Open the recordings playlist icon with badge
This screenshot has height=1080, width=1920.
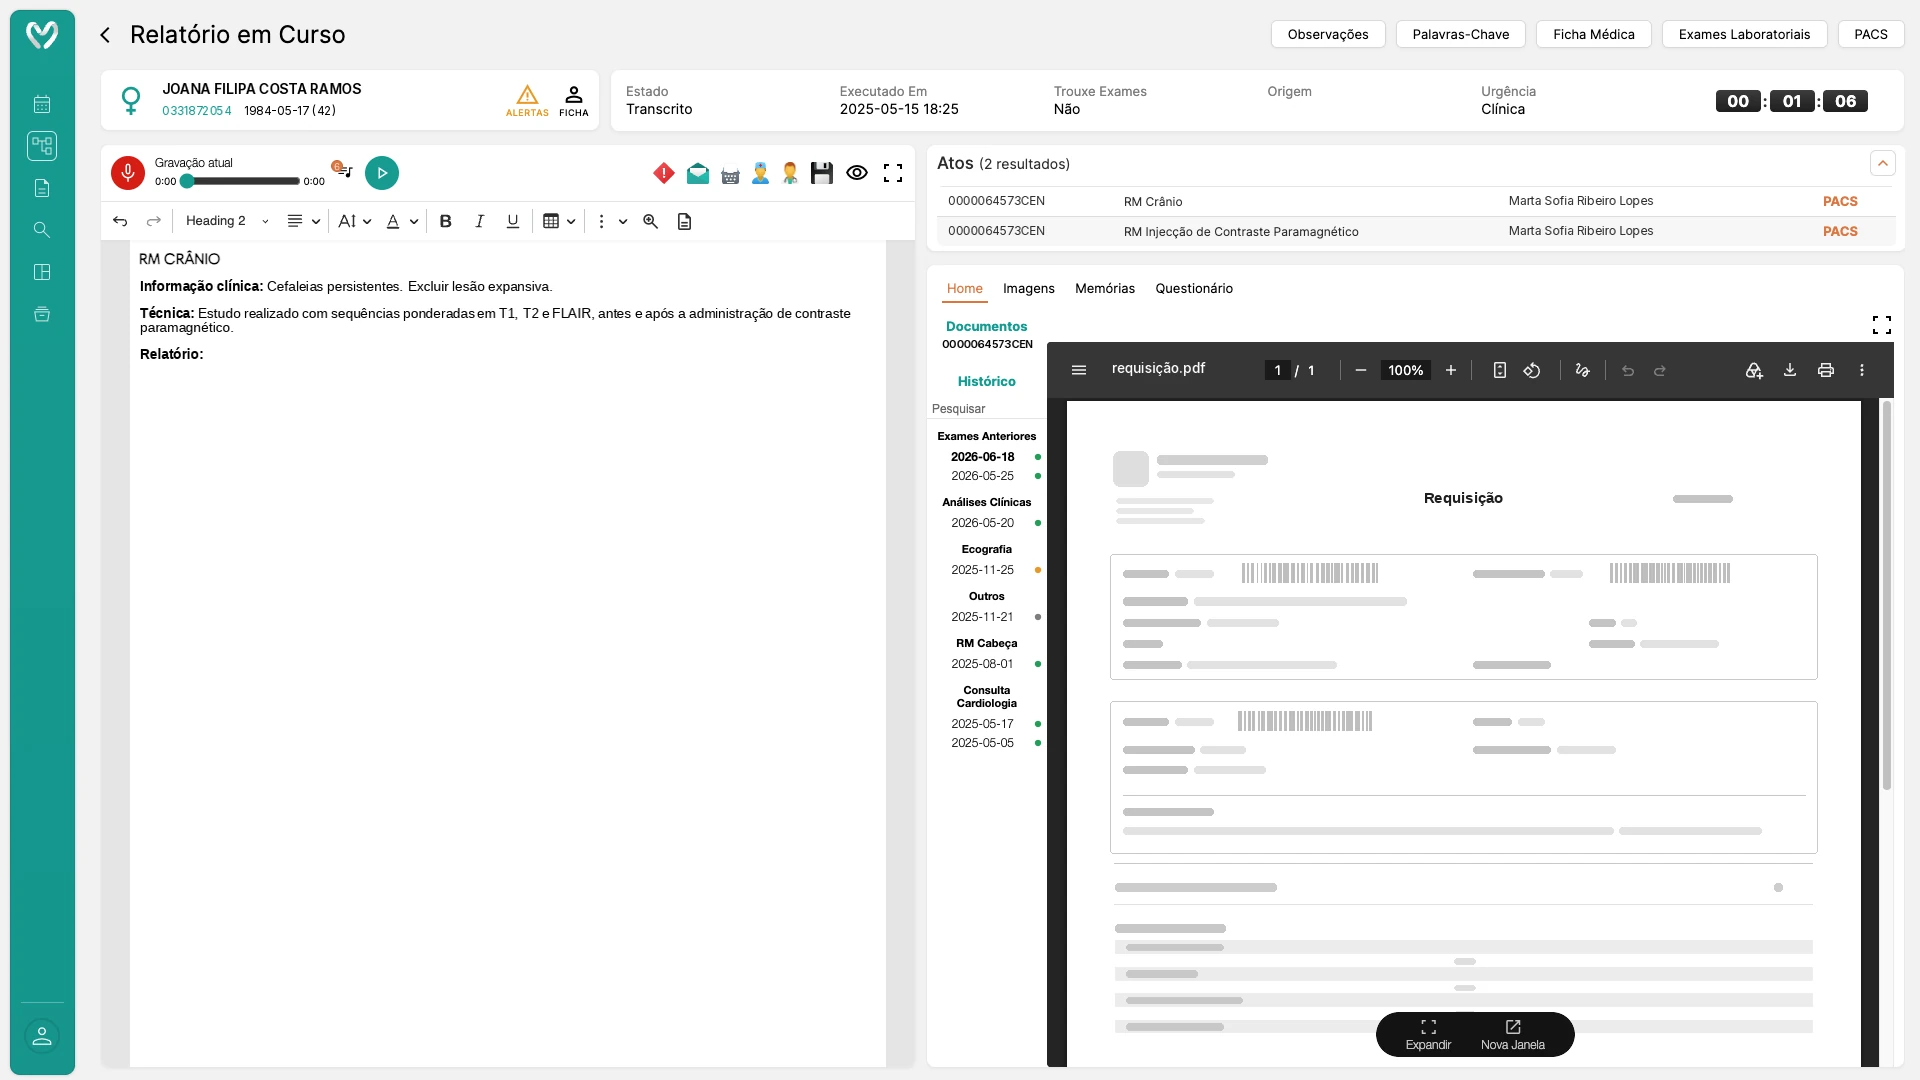pos(342,169)
